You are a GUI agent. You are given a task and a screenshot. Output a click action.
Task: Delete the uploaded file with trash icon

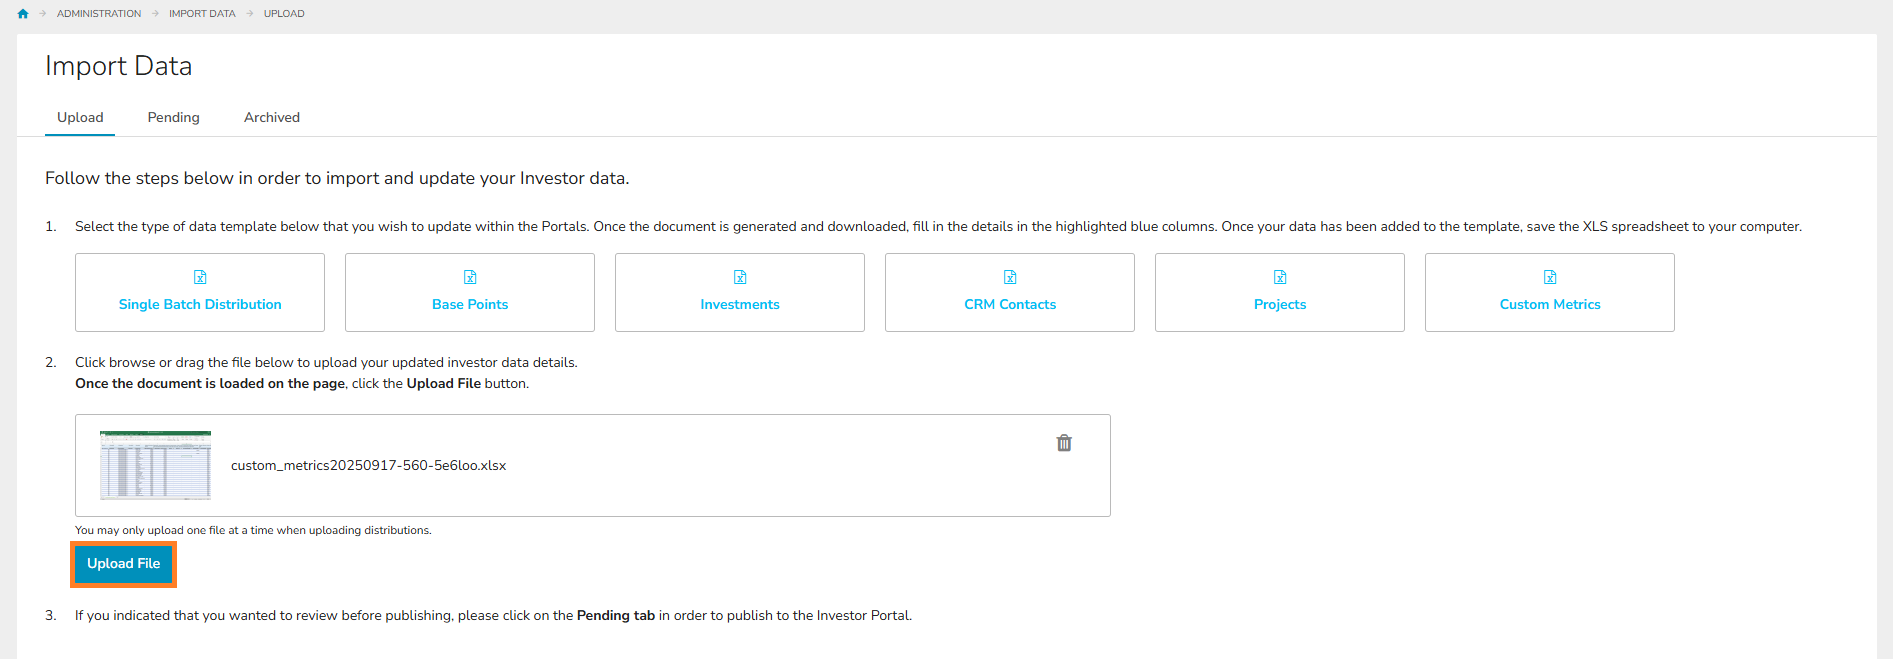pos(1064,443)
